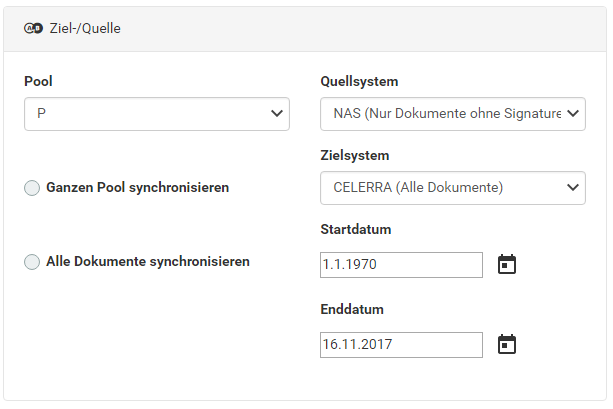The image size is (613, 409).
Task: Select Alle Dokumente synchronisieren radio button
Action: (x=32, y=262)
